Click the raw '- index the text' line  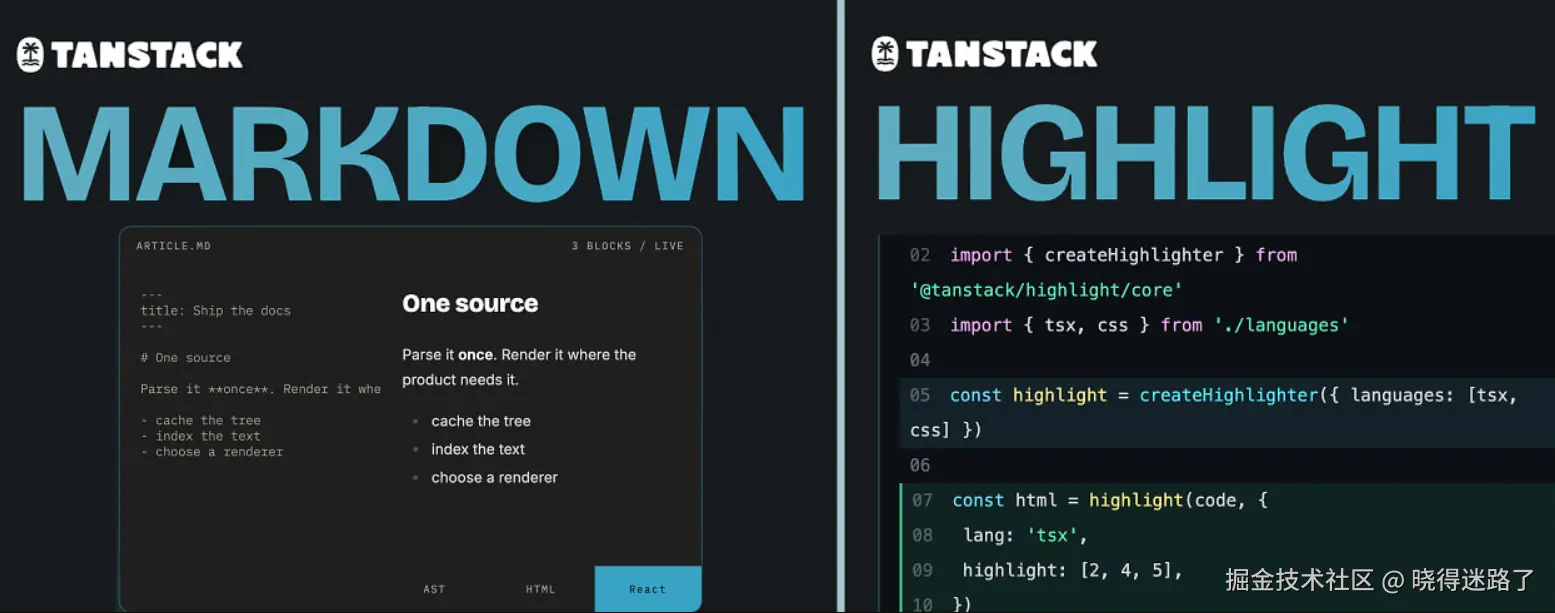click(x=200, y=436)
